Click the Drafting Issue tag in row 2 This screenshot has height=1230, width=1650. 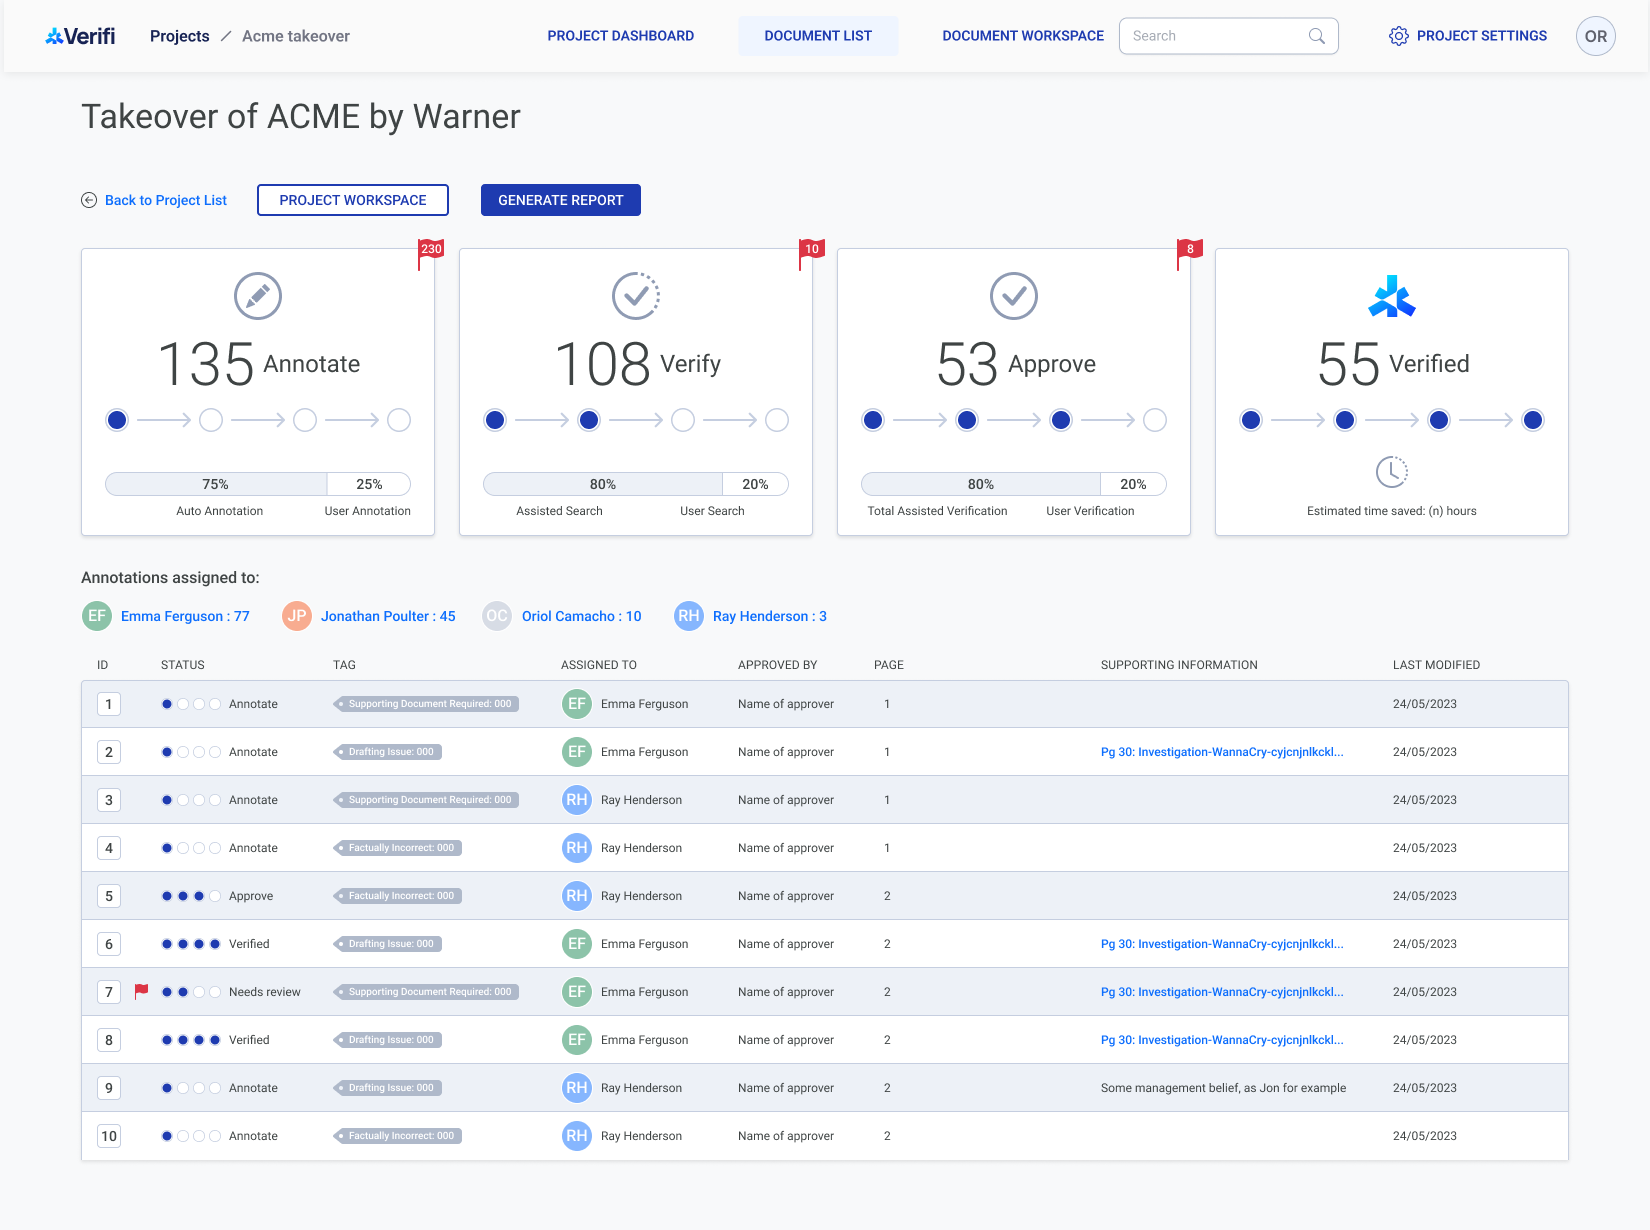tap(388, 752)
